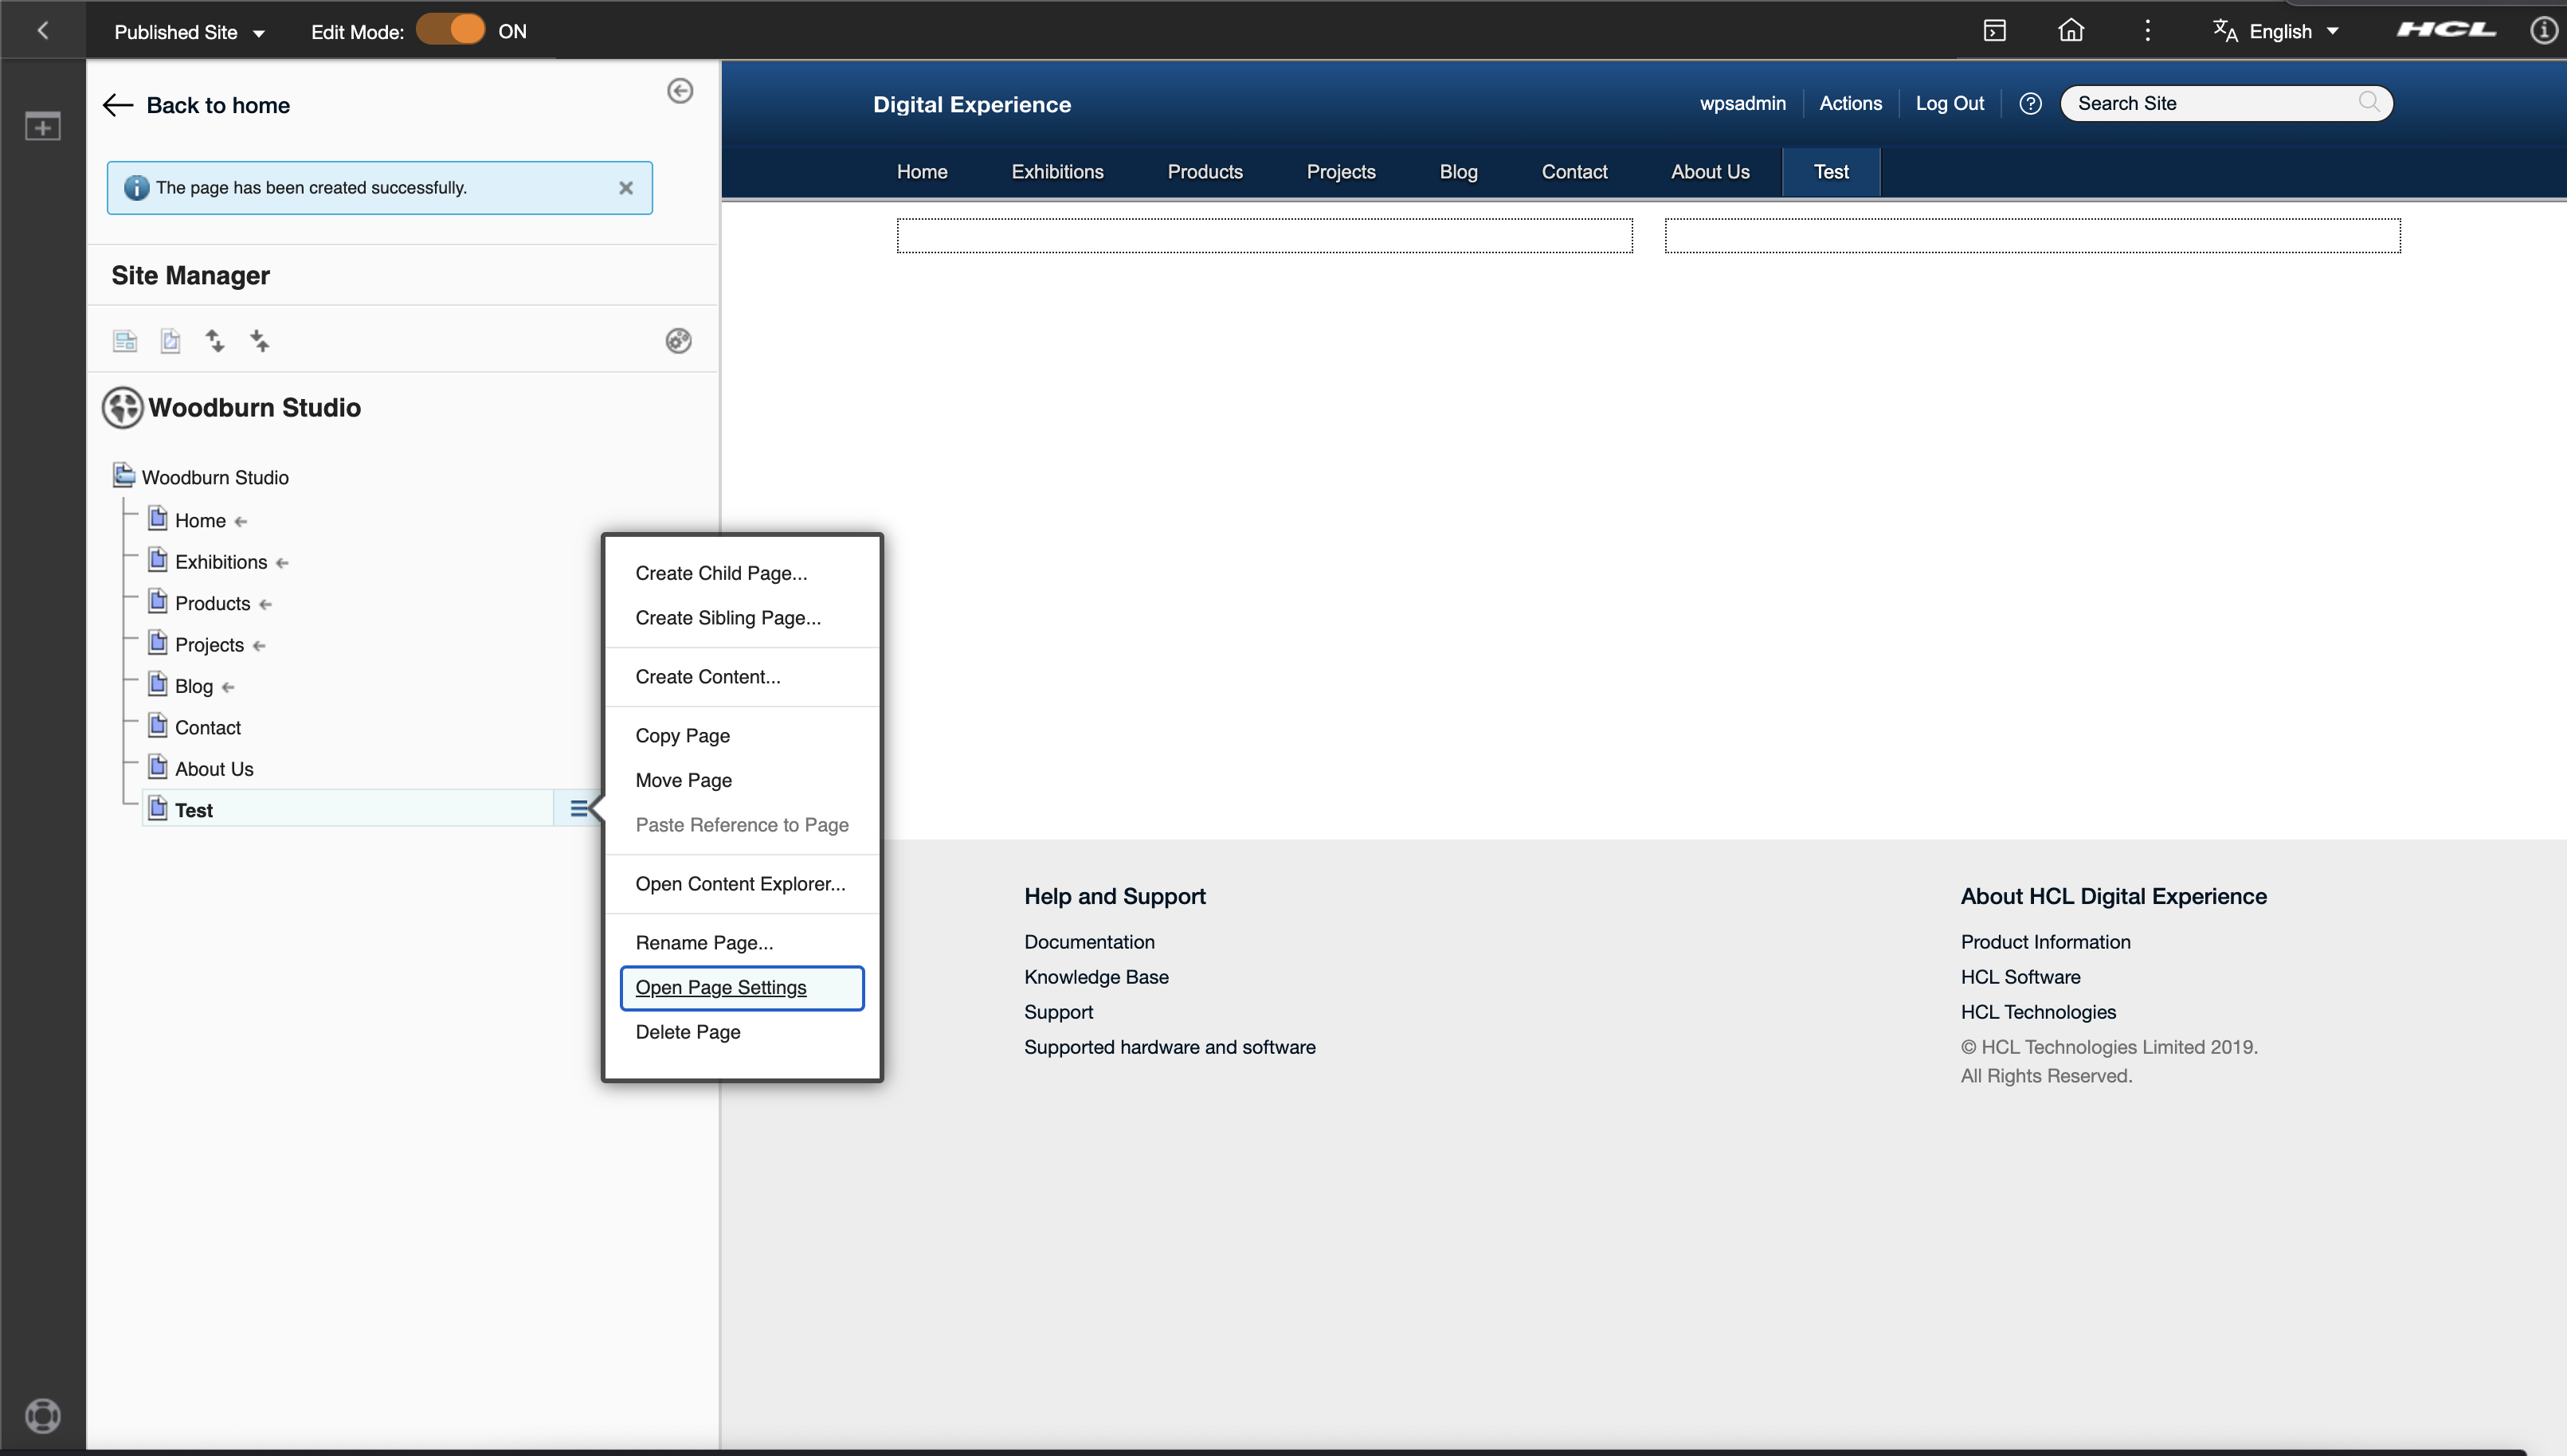Turn off the Edit Mode toggle
Viewport: 2567px width, 1456px height.
pyautogui.click(x=450, y=29)
